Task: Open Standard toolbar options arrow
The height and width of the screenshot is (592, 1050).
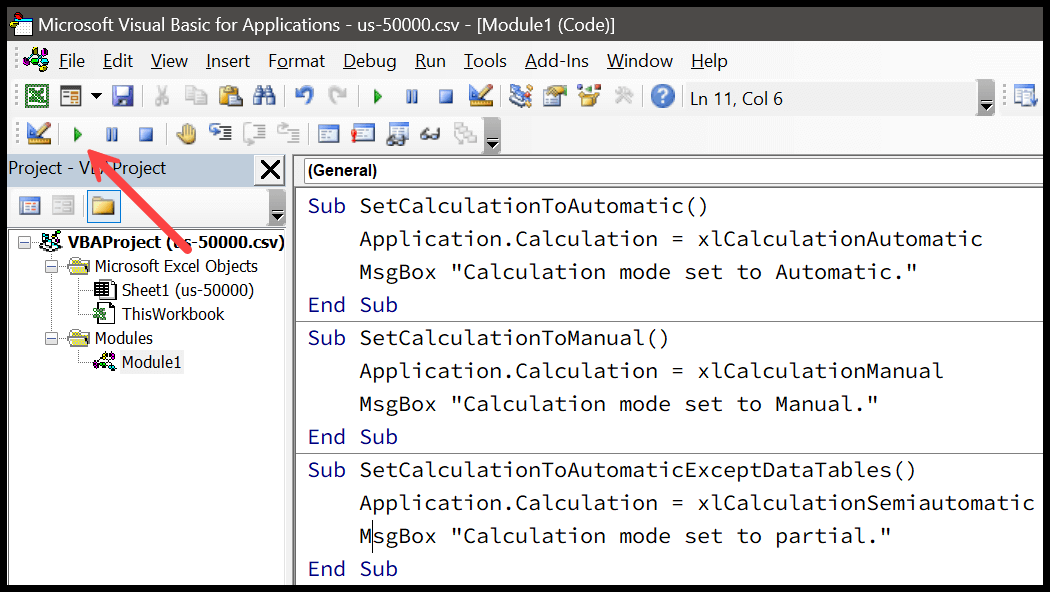Action: (986, 98)
